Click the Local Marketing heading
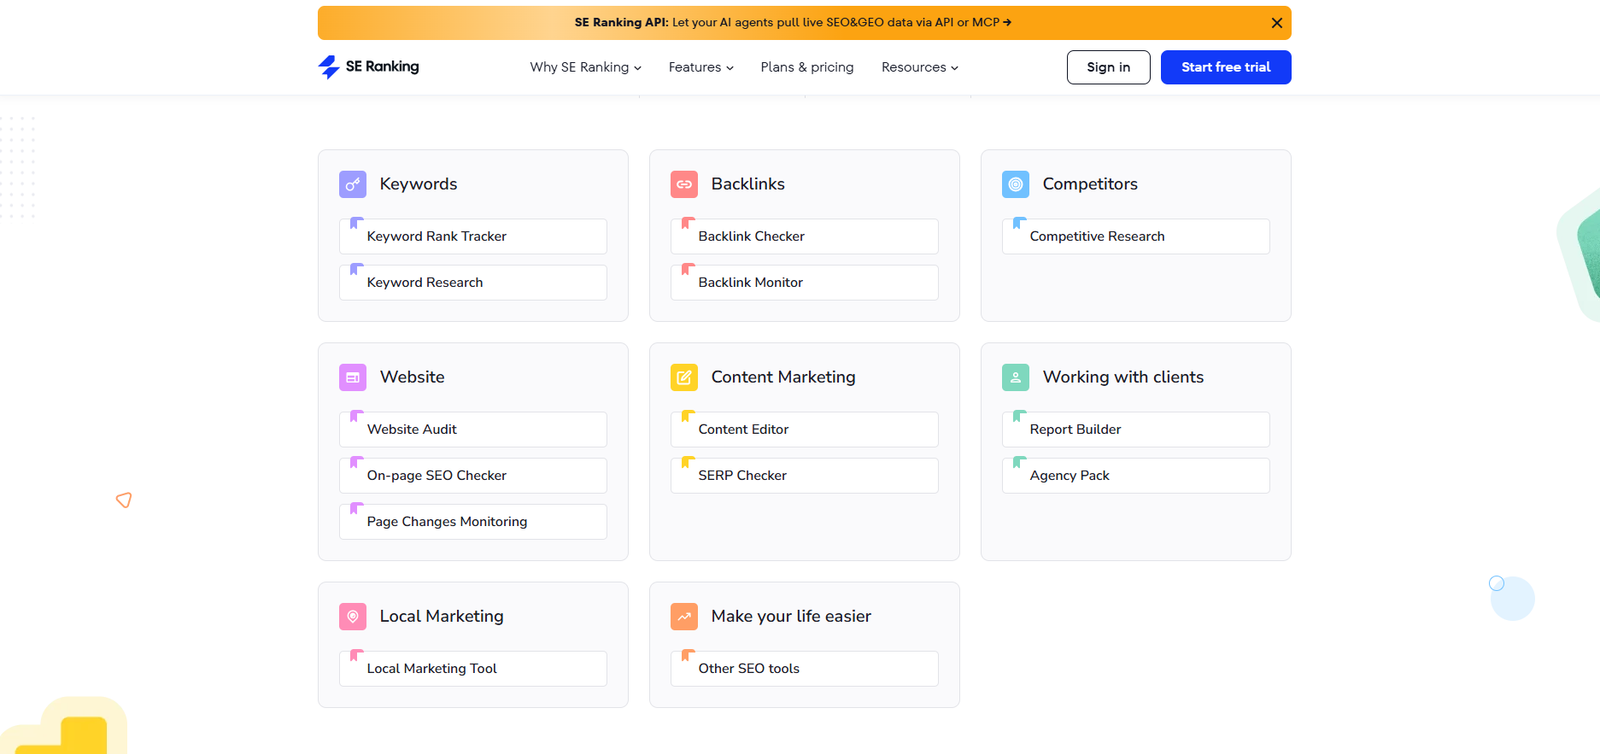1600x754 pixels. tap(441, 616)
